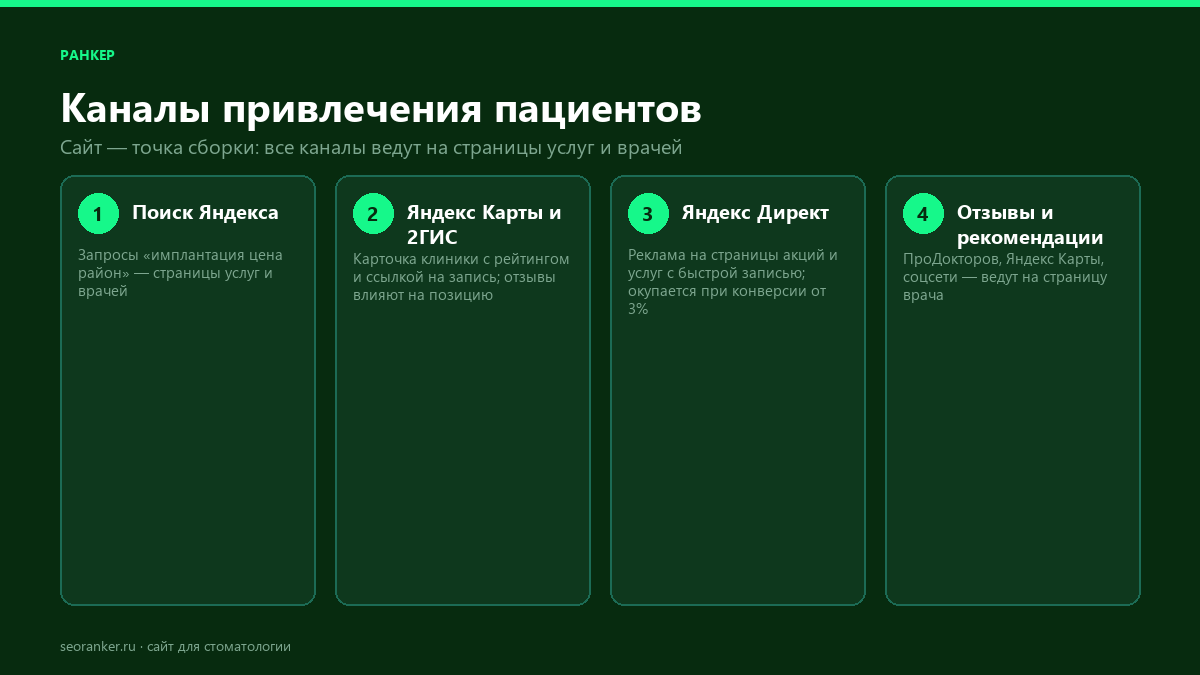Select the title Каналы привлечения пациентов
Screen dimensions: 1200x675
(x=381, y=109)
